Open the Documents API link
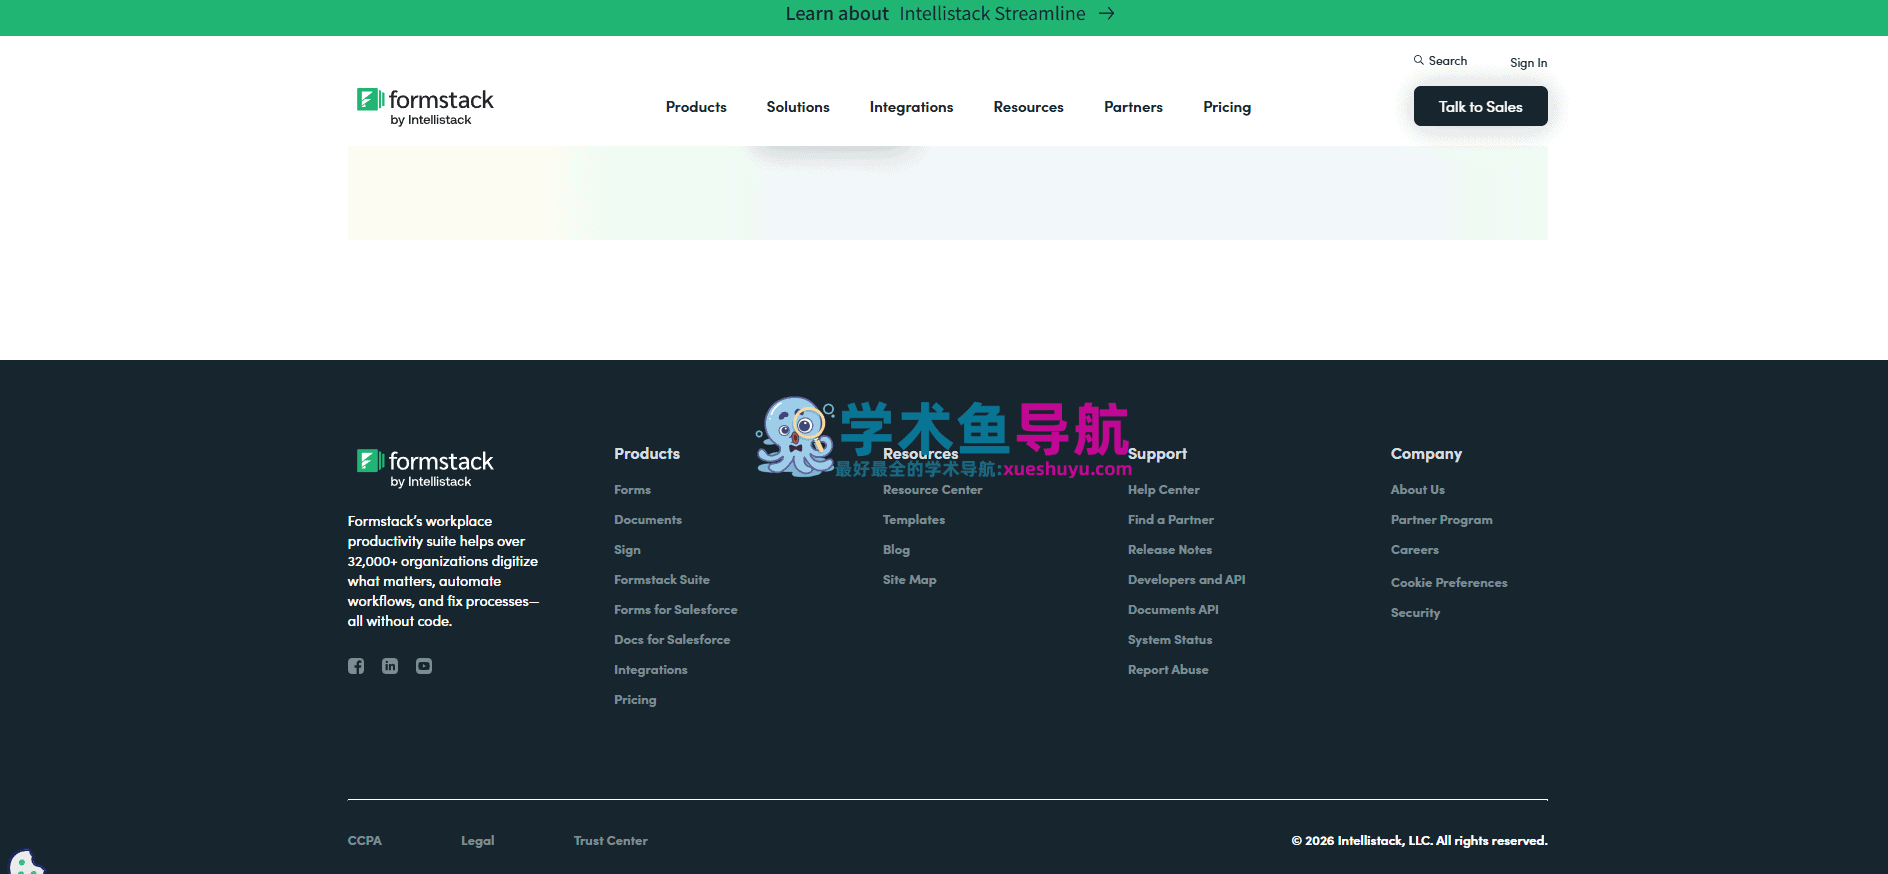The width and height of the screenshot is (1888, 874). [1173, 610]
